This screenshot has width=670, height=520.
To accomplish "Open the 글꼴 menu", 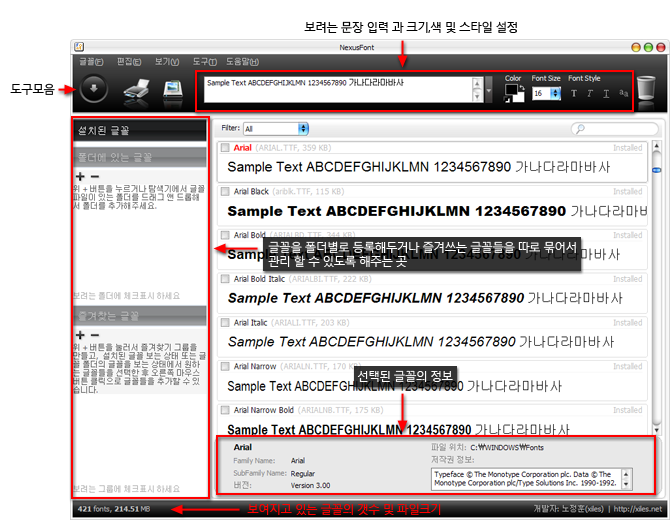I will (x=90, y=61).
